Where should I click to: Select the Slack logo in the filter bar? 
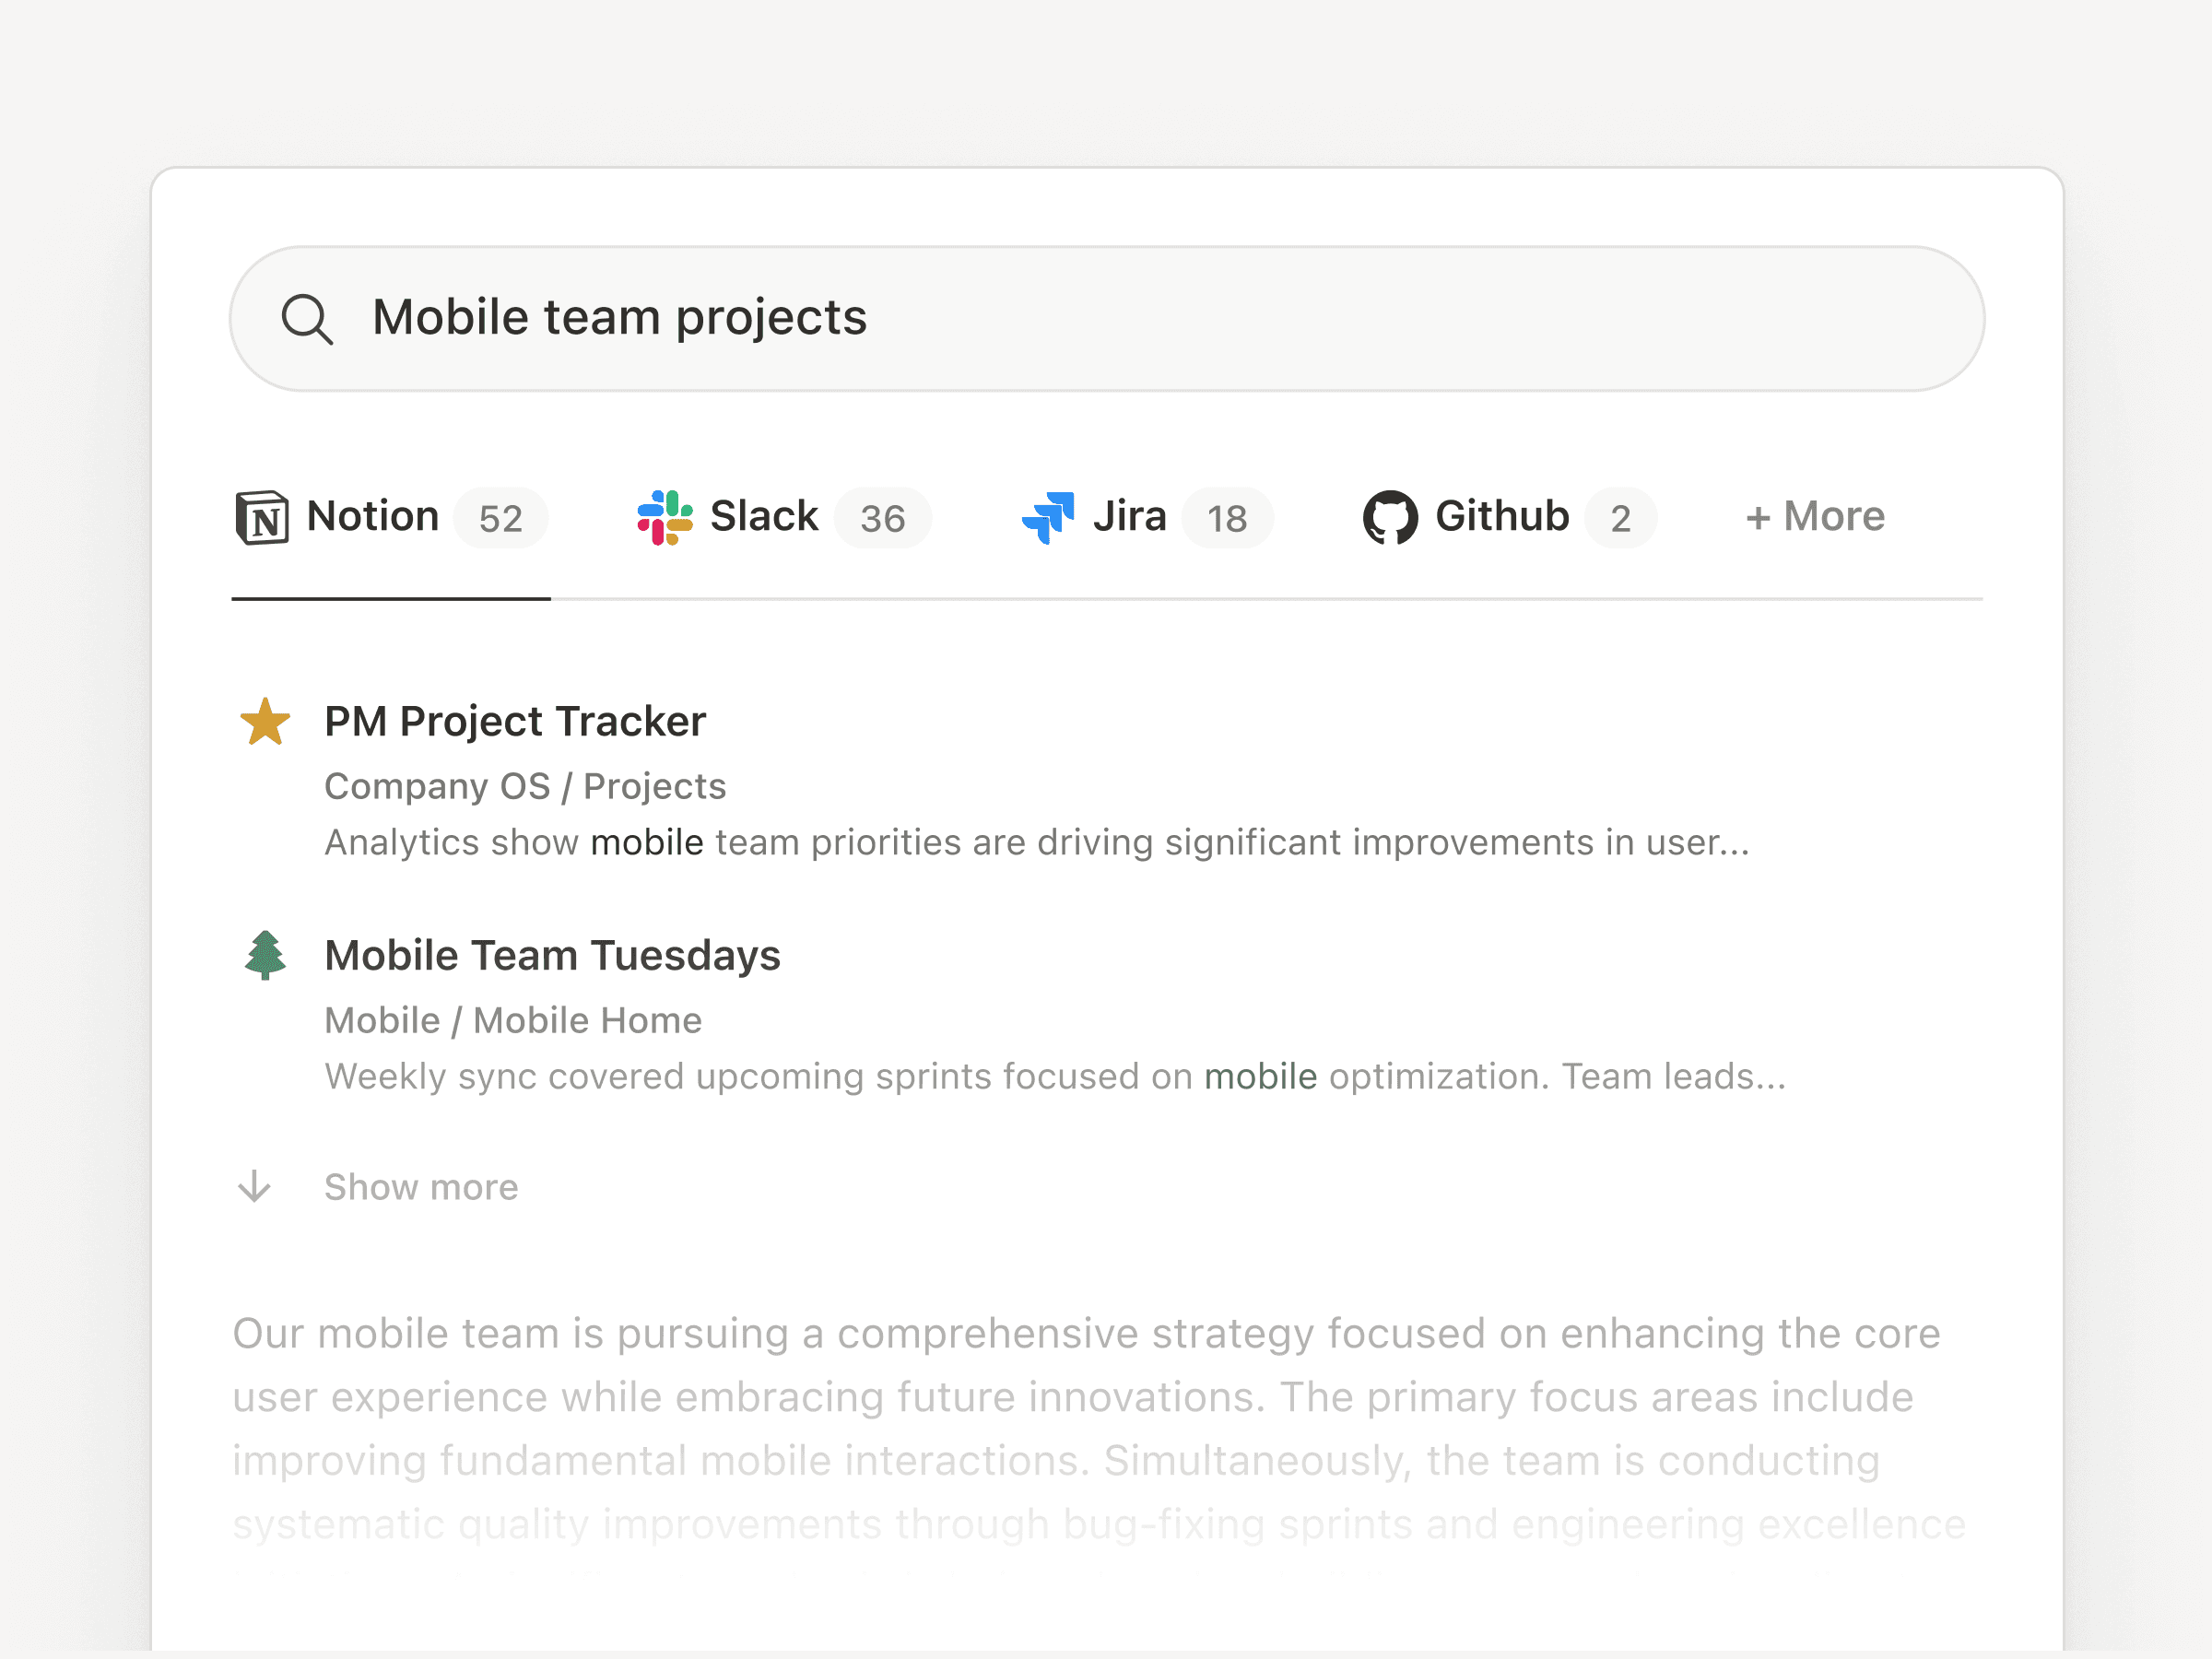[665, 517]
